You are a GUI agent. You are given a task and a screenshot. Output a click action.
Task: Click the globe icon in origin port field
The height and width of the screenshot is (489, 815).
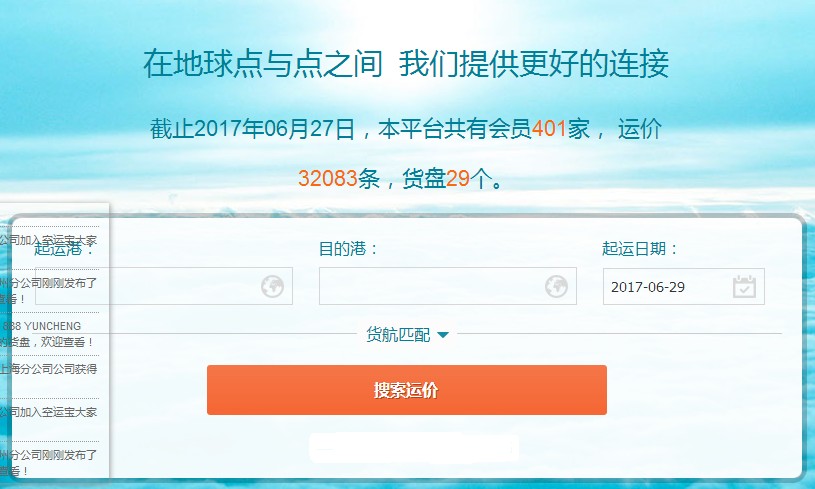[x=272, y=286]
